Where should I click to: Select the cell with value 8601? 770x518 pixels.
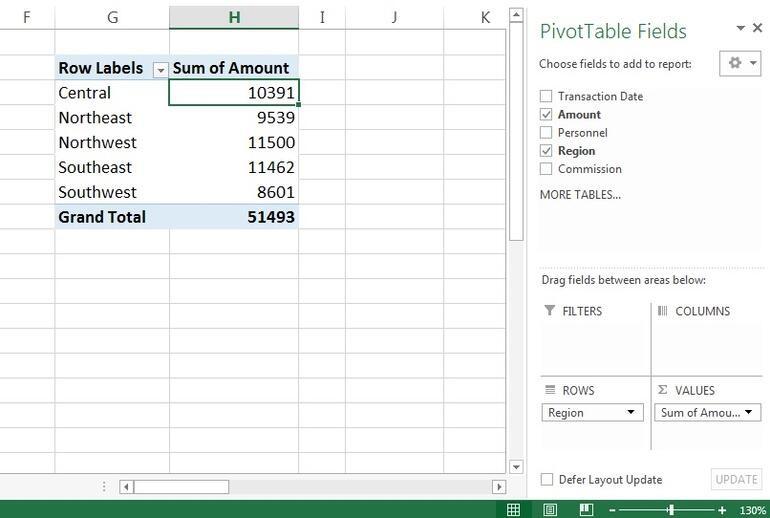click(x=234, y=192)
